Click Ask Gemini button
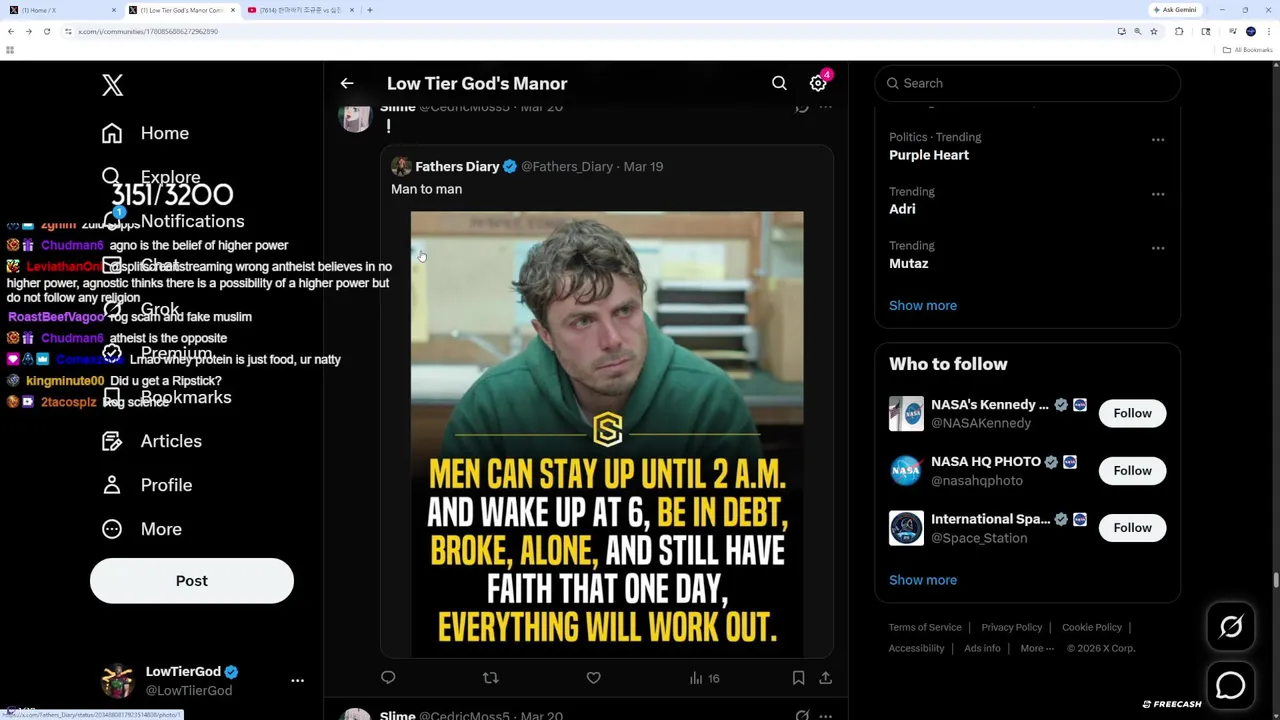Image resolution: width=1280 pixels, height=720 pixels. point(1174,10)
